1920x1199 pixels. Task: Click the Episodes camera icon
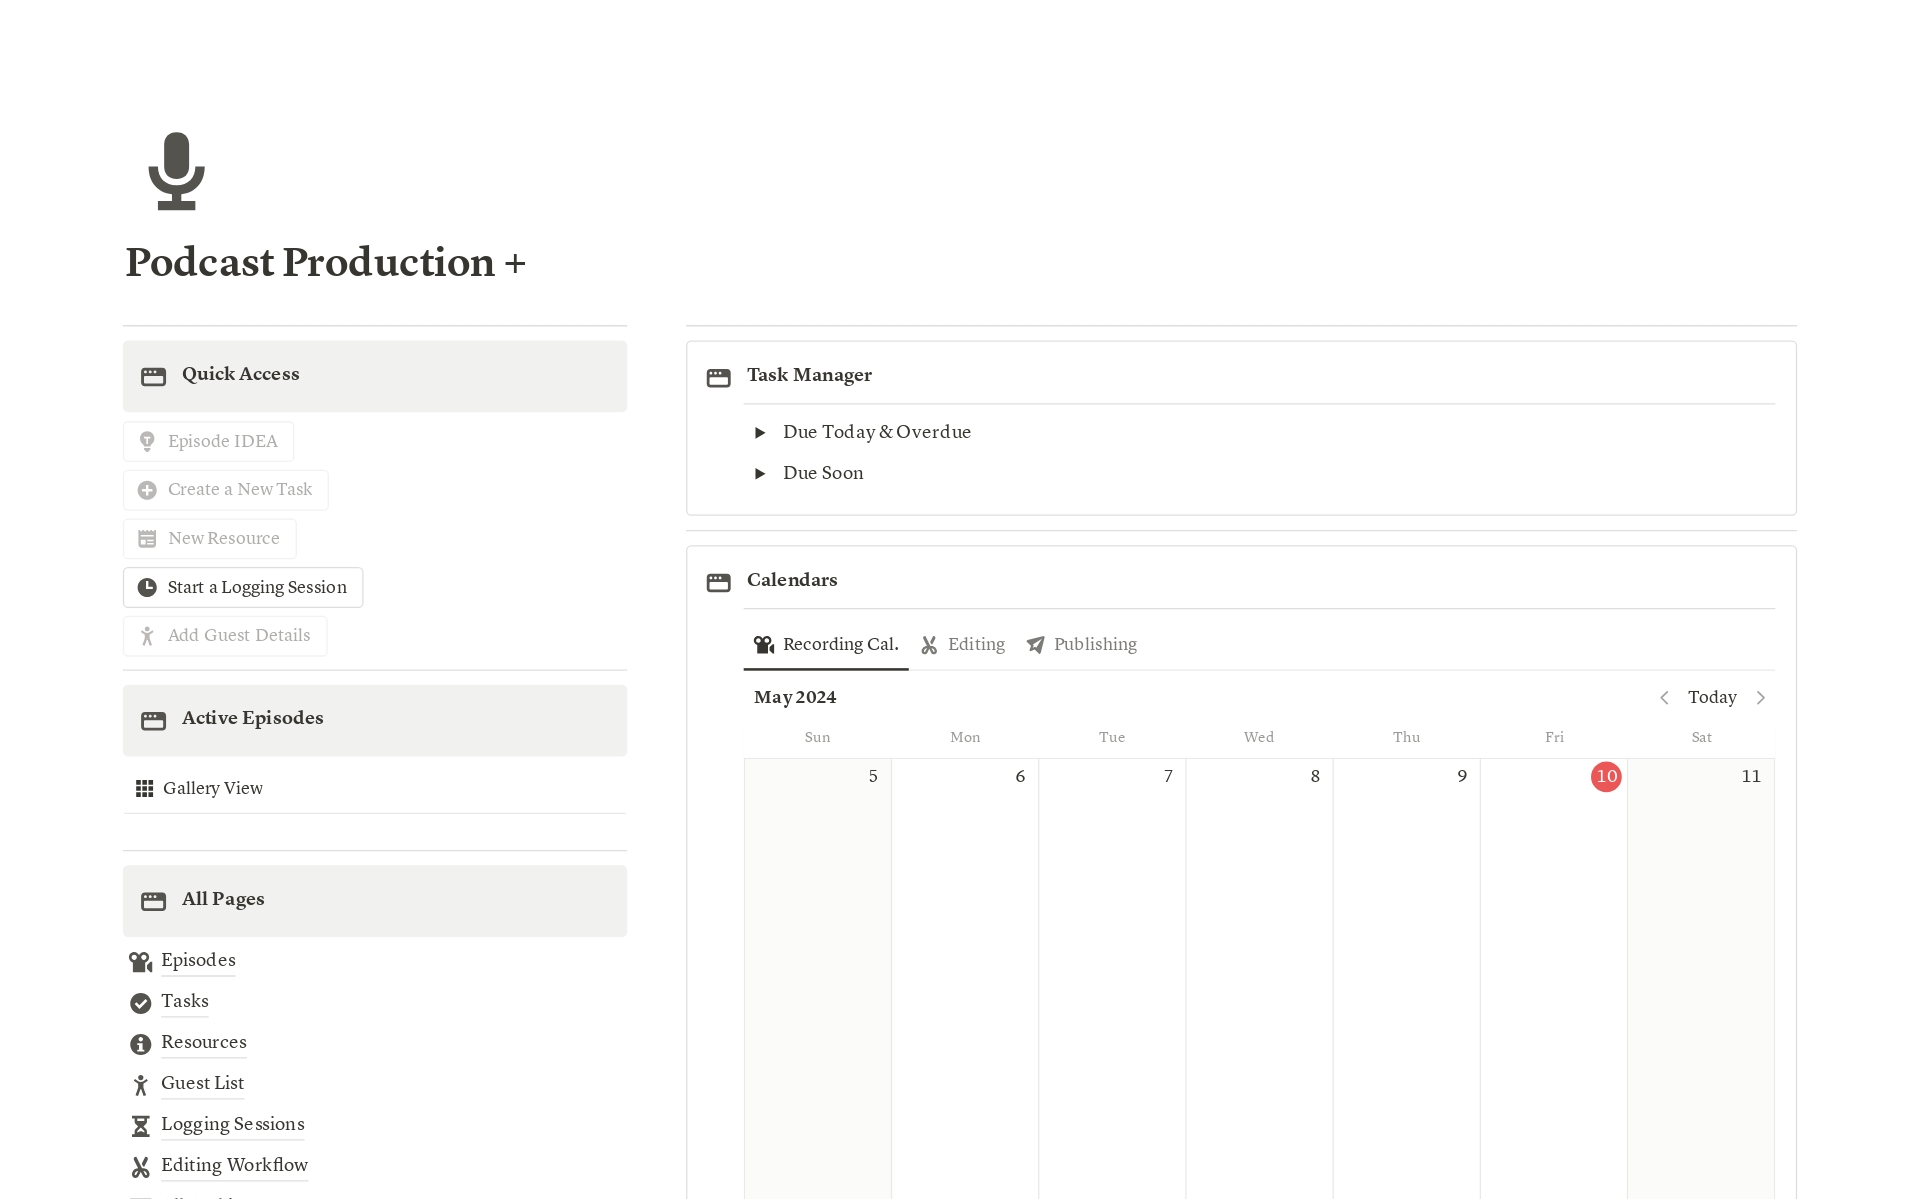click(x=140, y=962)
